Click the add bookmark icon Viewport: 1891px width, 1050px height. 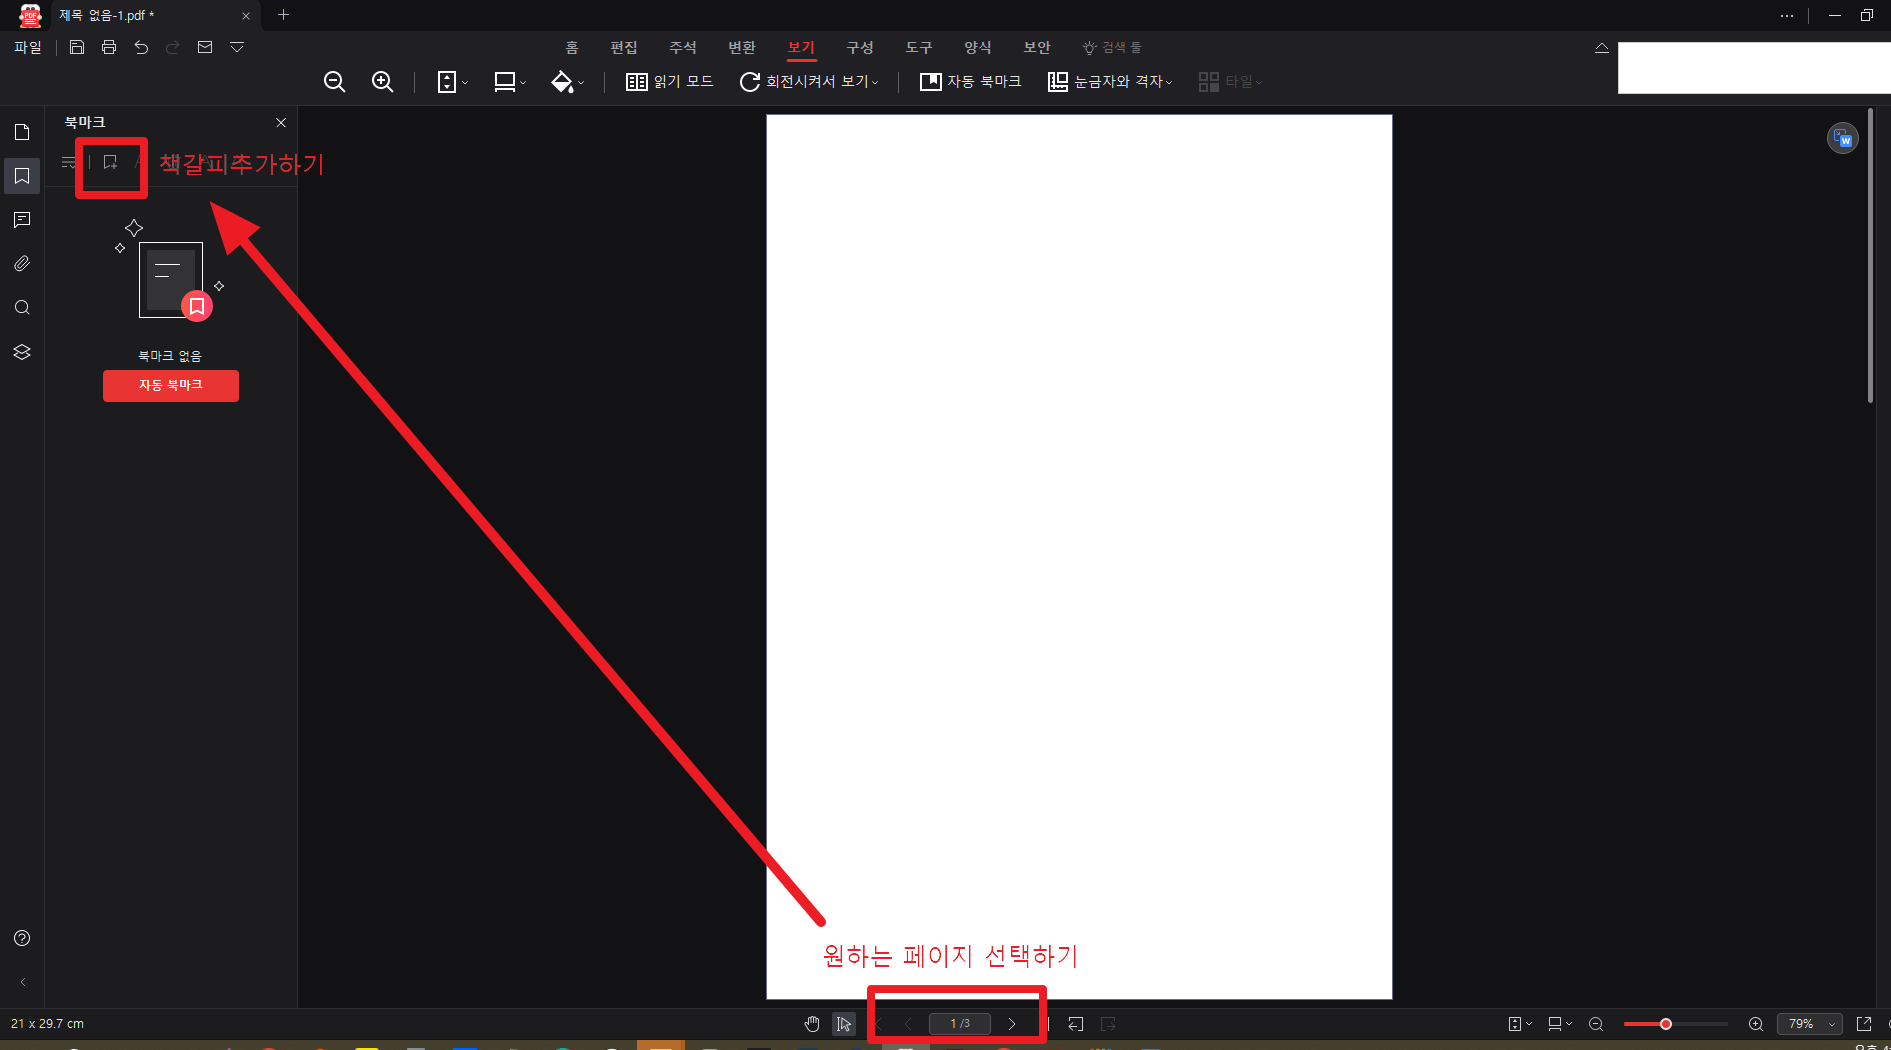pos(109,162)
